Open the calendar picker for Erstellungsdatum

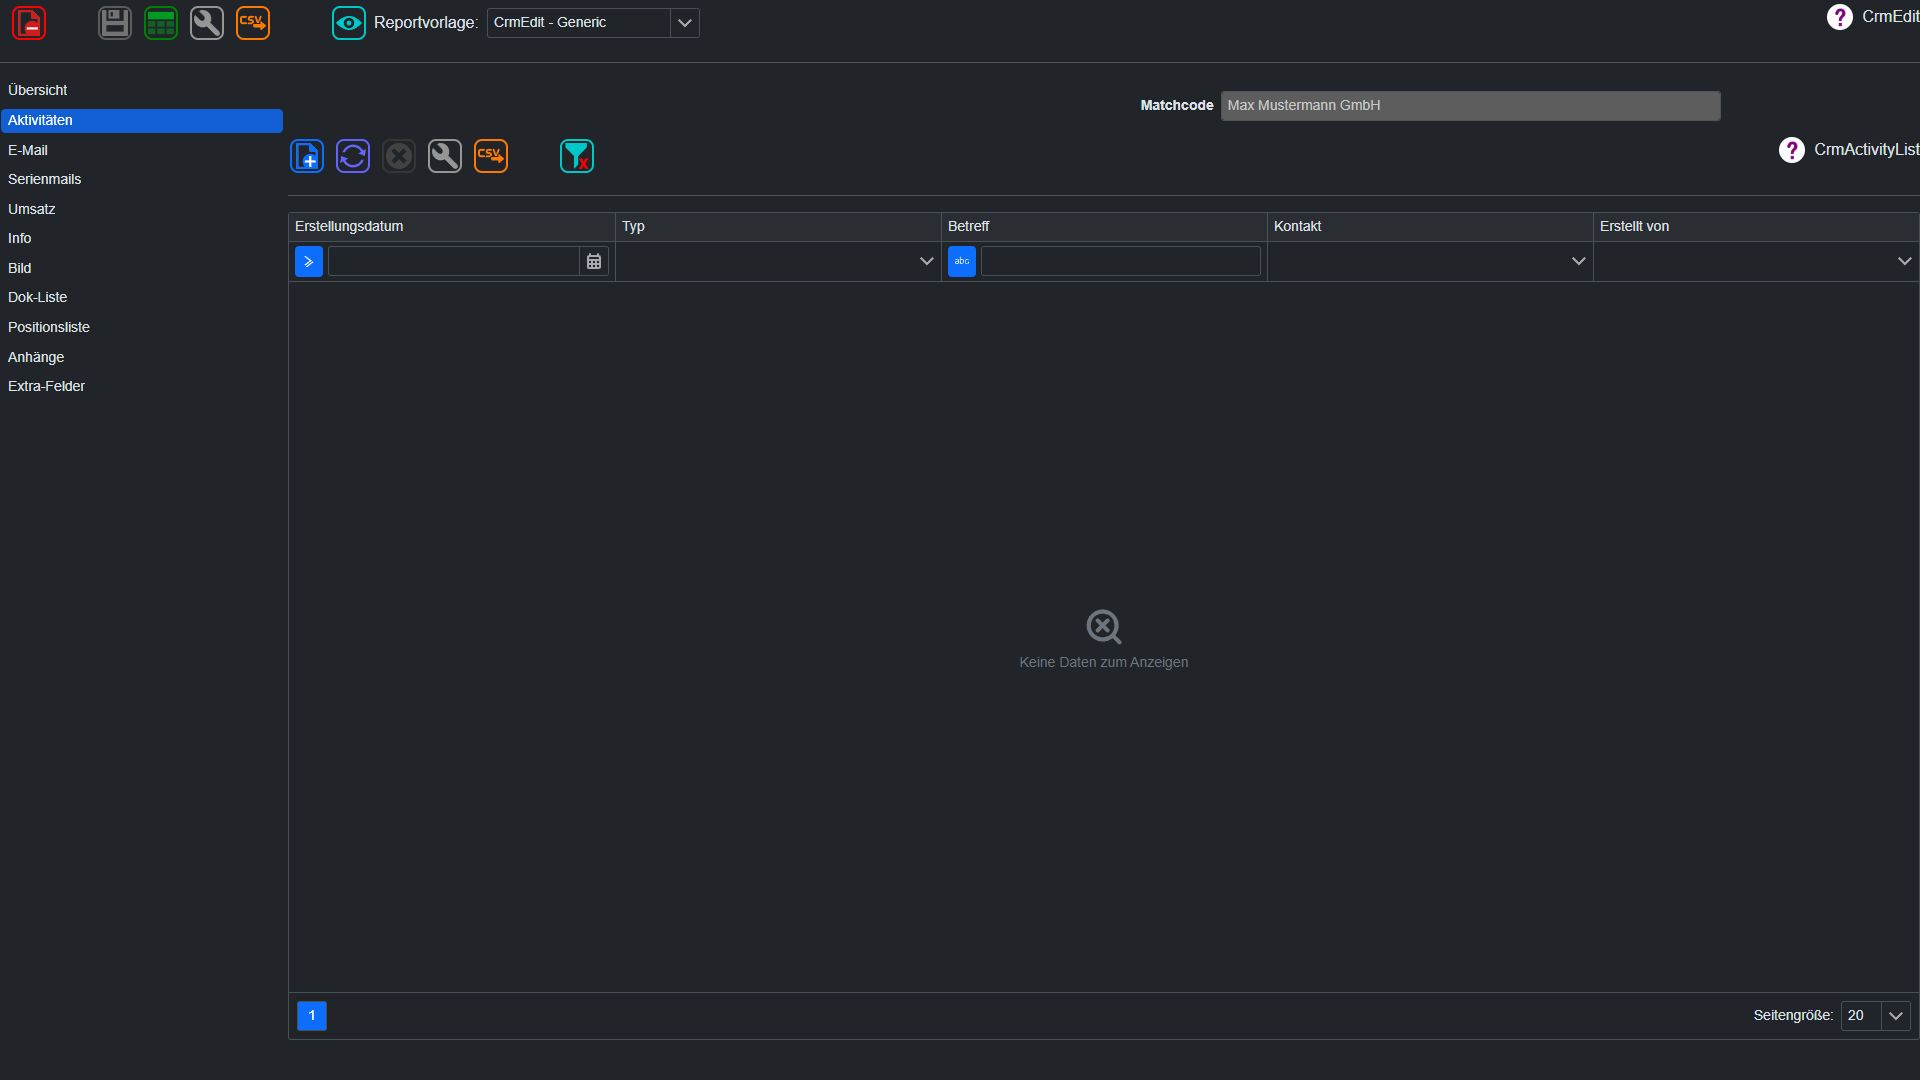[x=594, y=262]
